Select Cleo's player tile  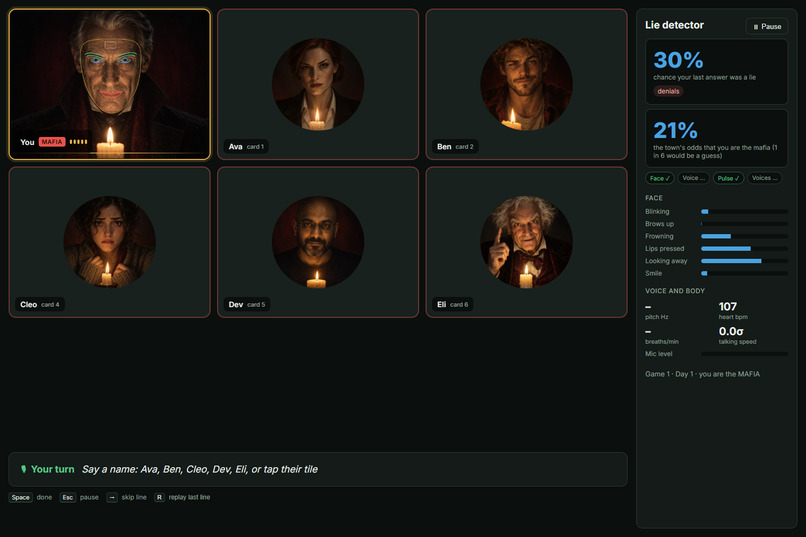(109, 242)
